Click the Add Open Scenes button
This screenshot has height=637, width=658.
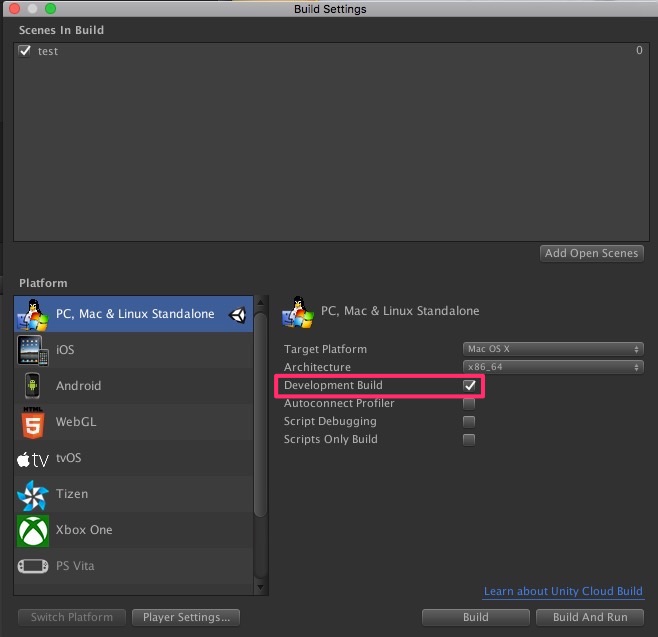pos(592,253)
